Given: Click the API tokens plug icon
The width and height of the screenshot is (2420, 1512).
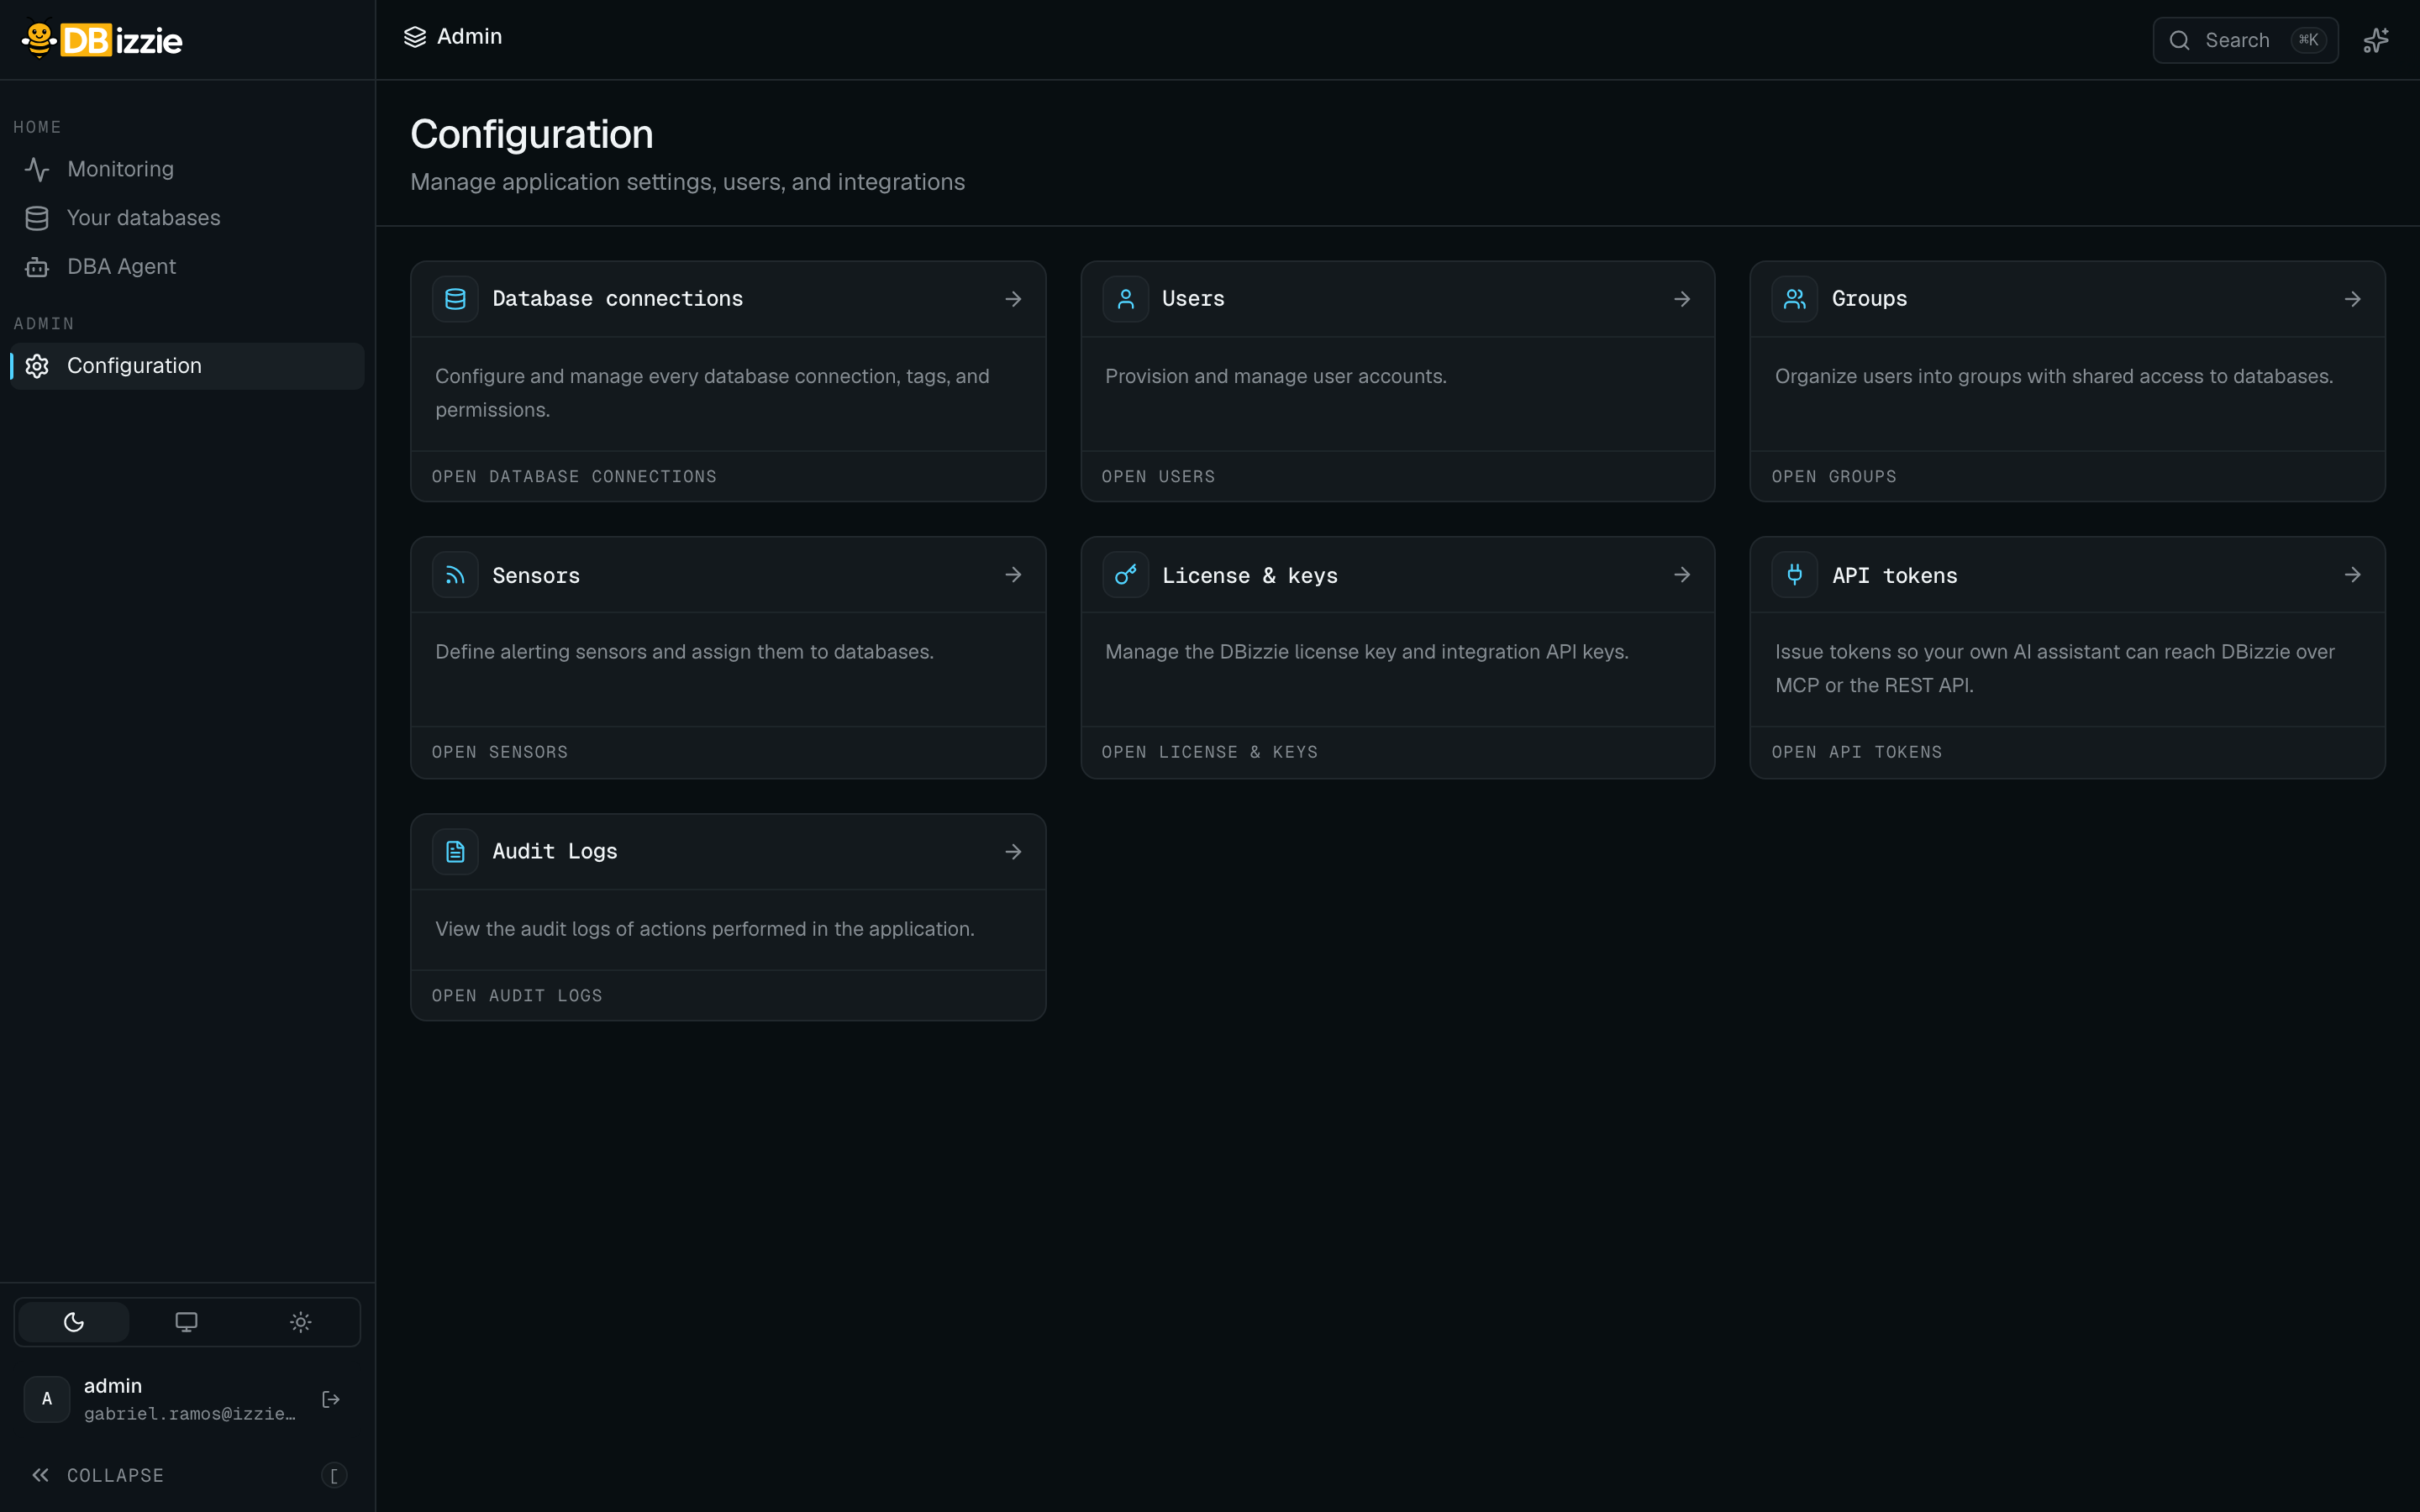Looking at the screenshot, I should [x=1795, y=575].
